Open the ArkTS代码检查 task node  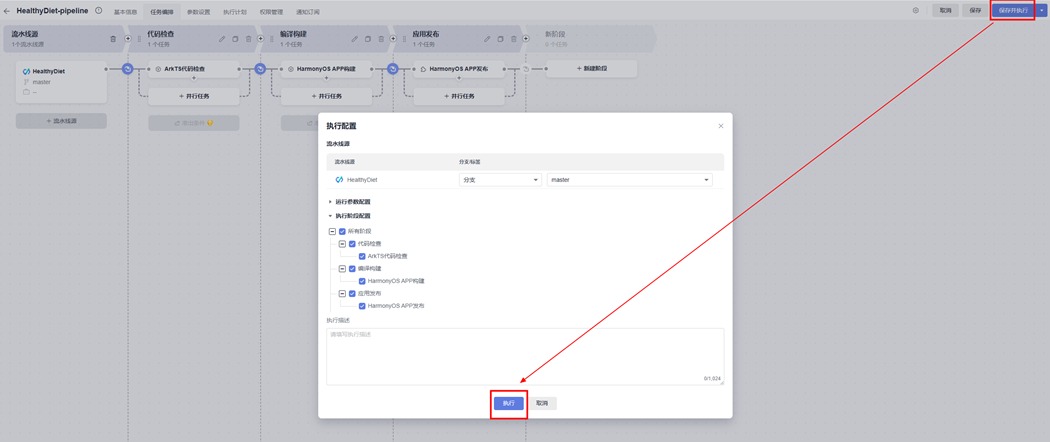194,68
